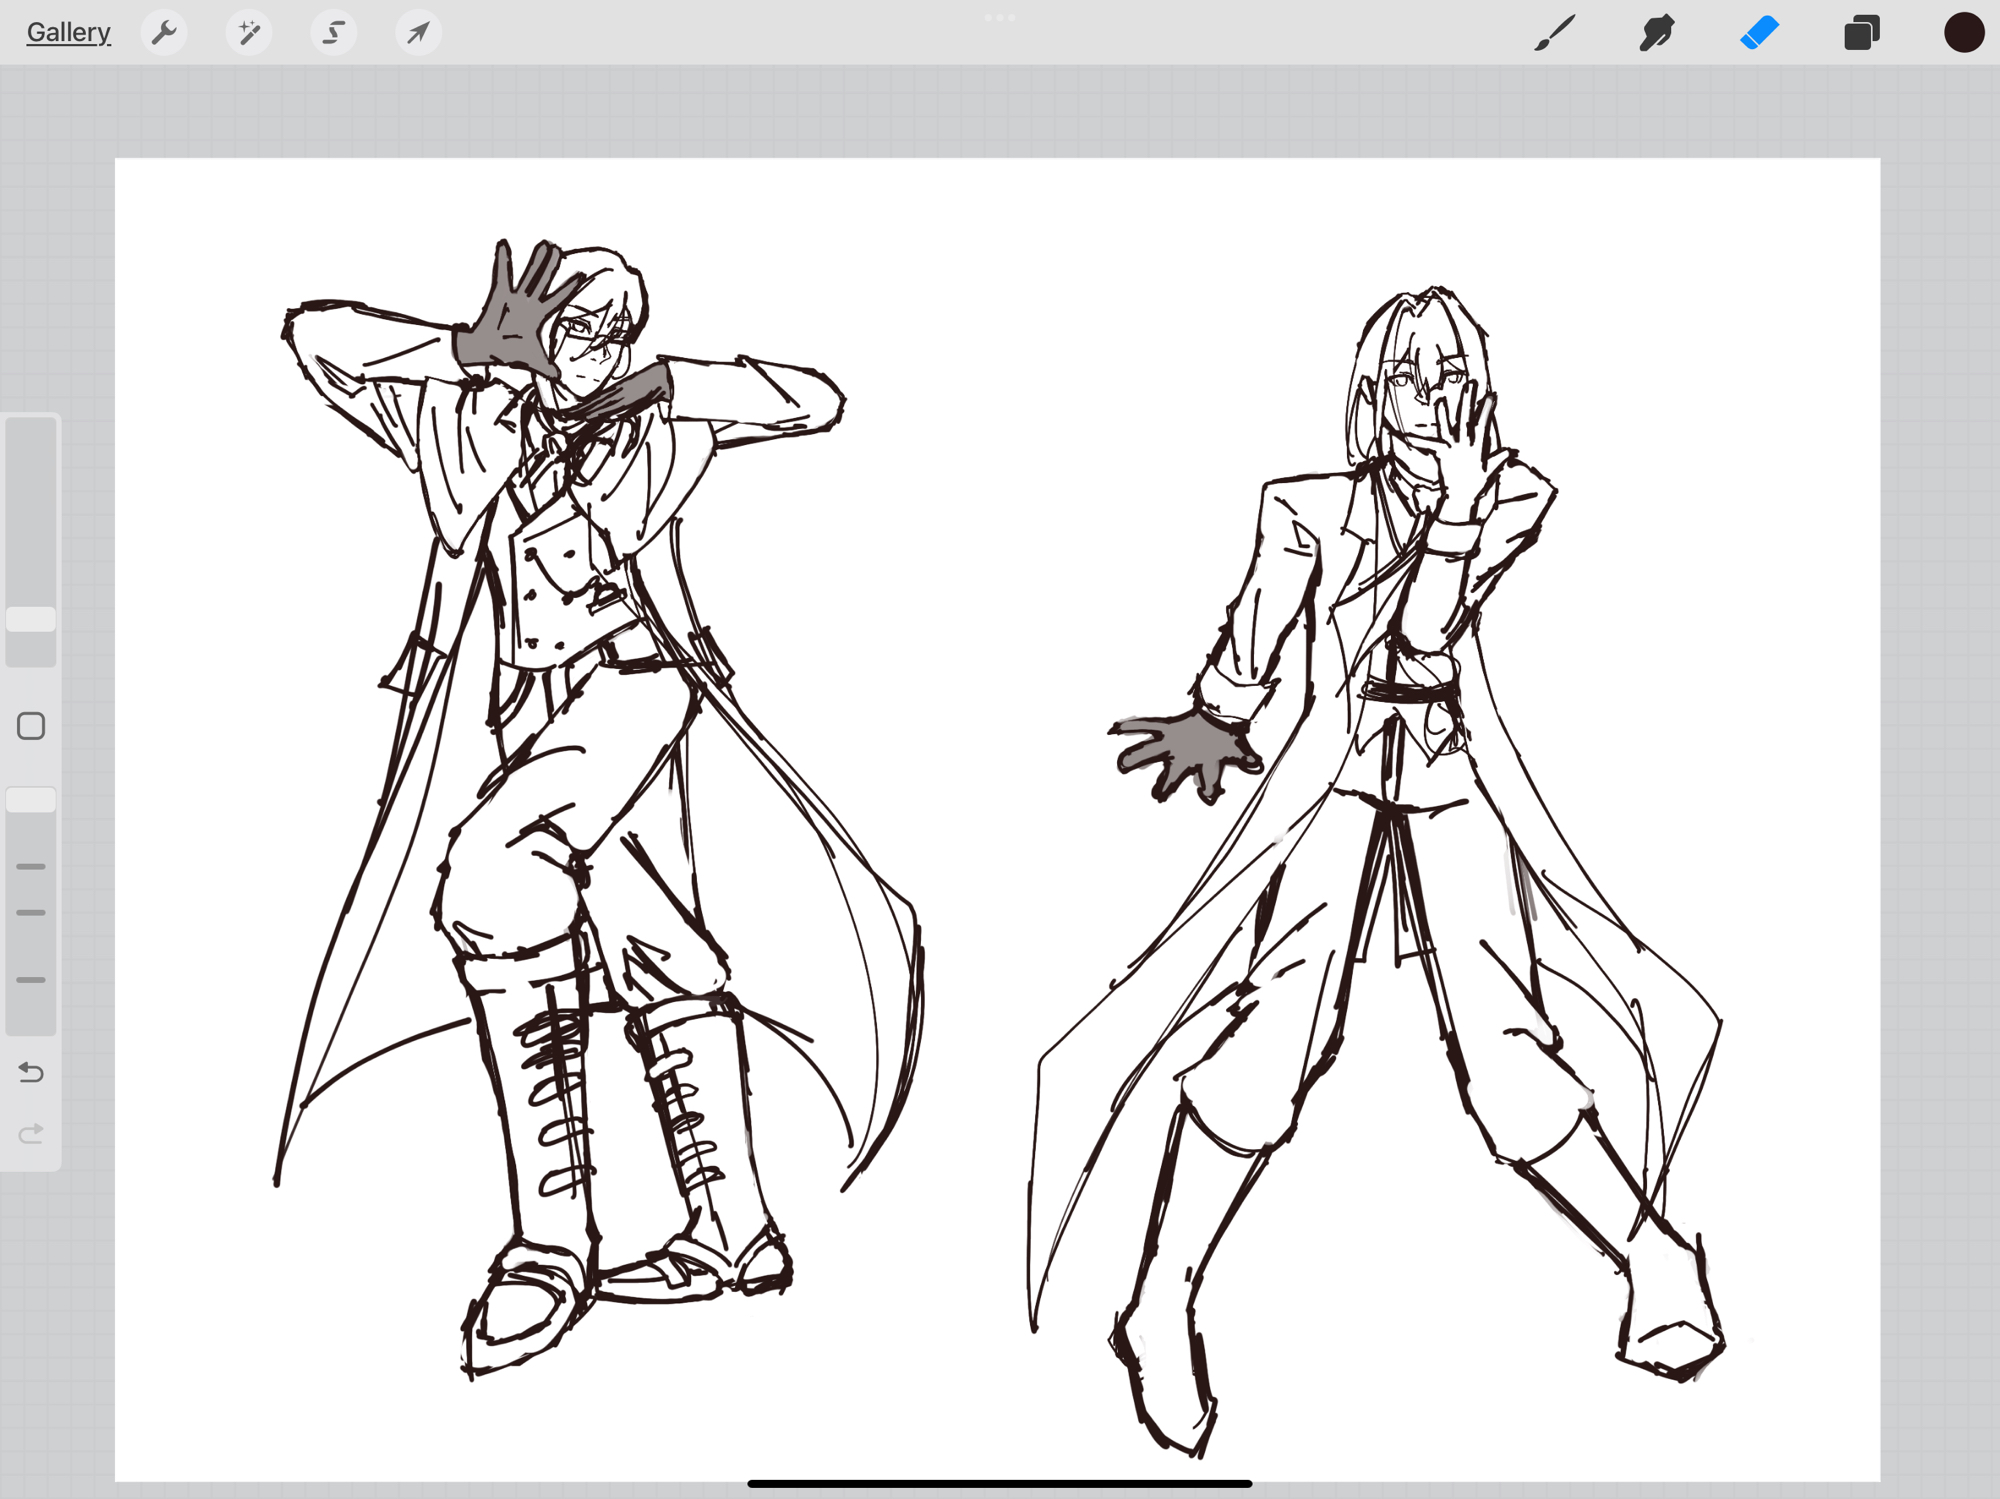2000x1499 pixels.
Task: Click the brush opacity slider handle
Action: tap(31, 800)
